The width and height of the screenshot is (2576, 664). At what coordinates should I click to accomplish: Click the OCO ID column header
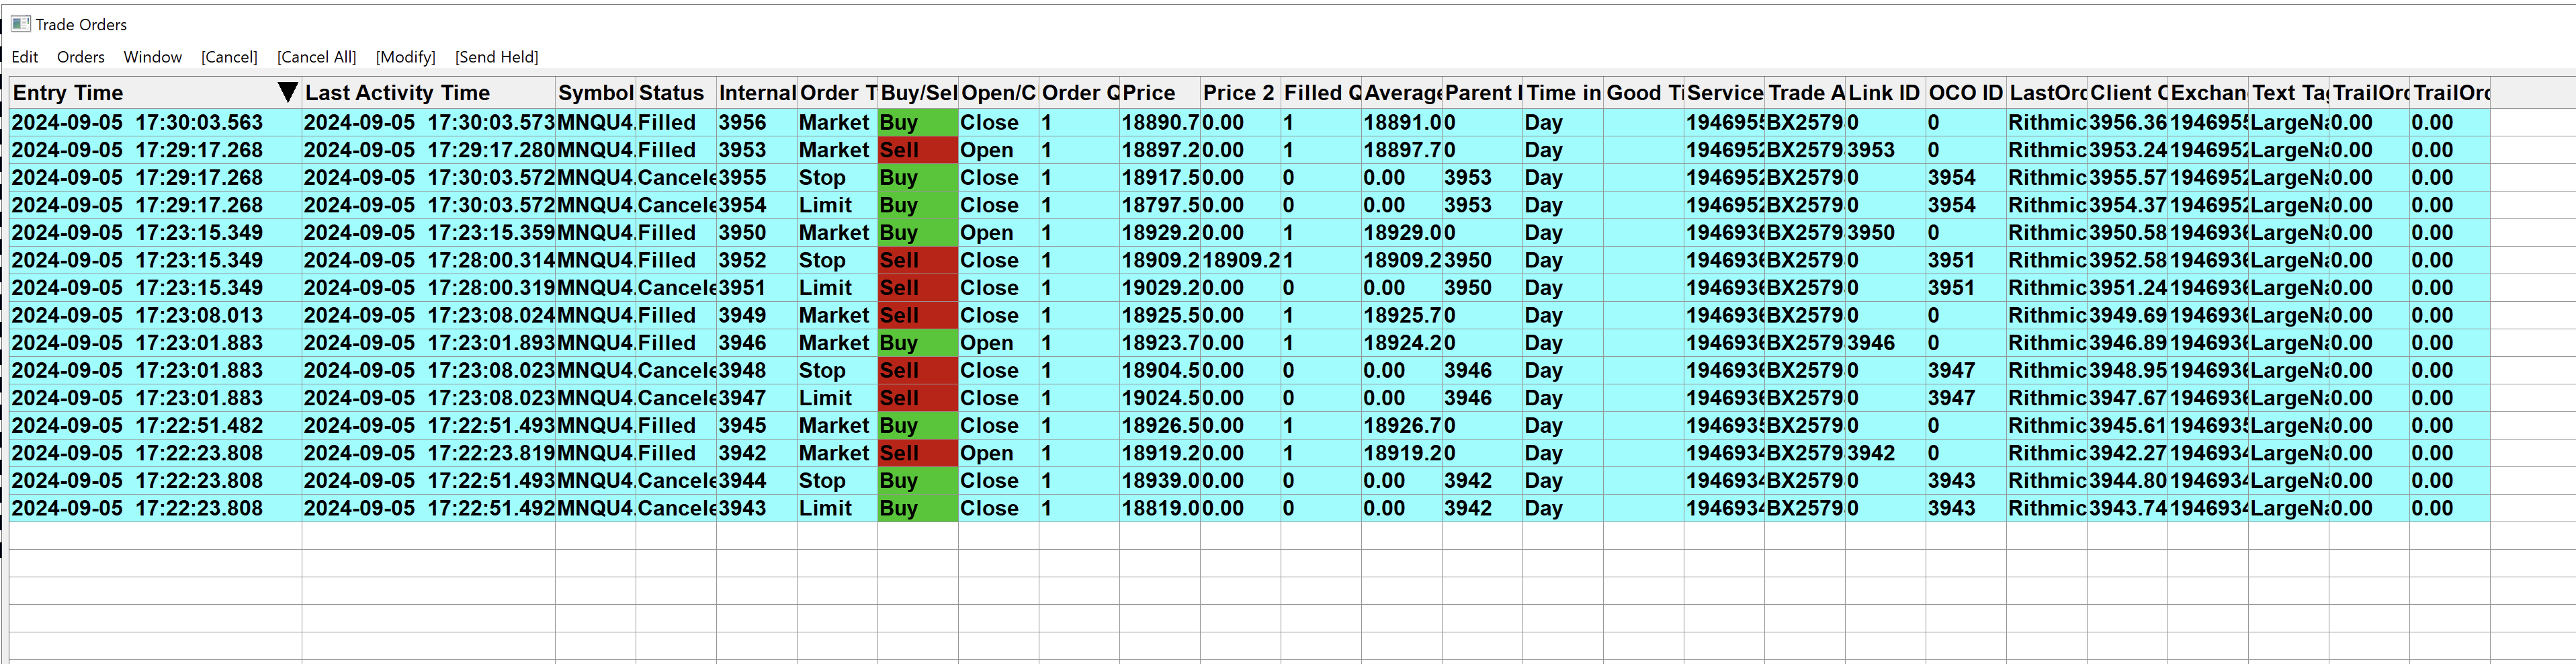pos(1965,93)
